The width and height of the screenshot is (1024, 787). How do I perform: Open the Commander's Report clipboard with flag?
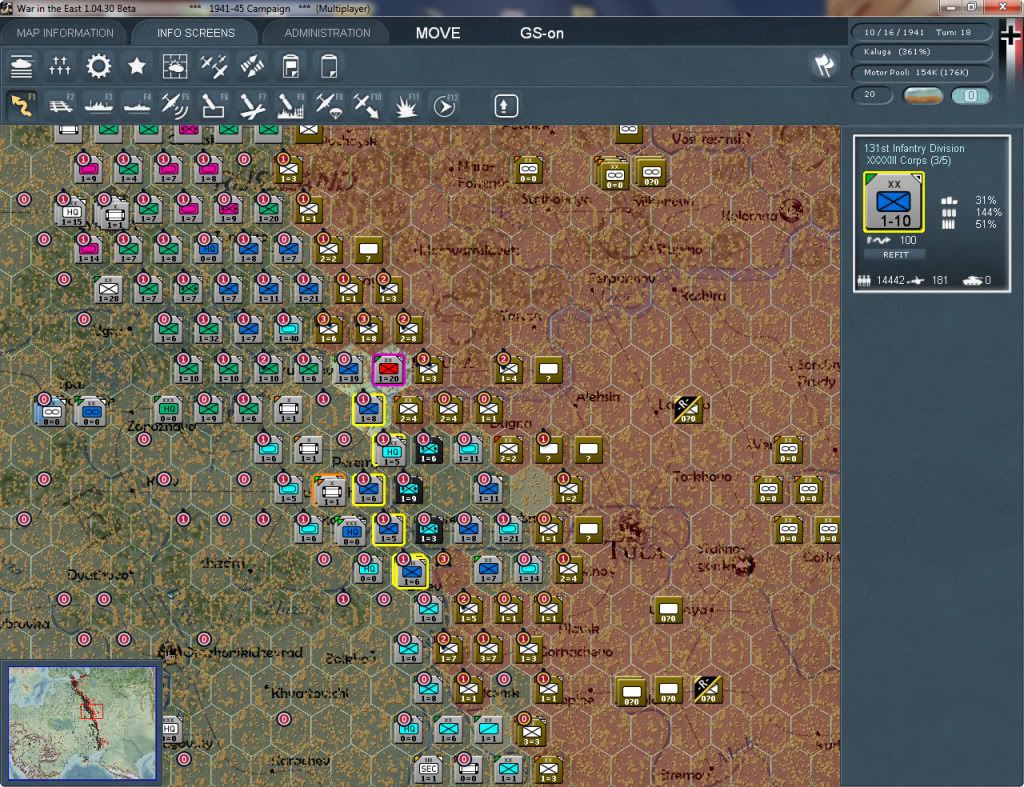(x=291, y=66)
